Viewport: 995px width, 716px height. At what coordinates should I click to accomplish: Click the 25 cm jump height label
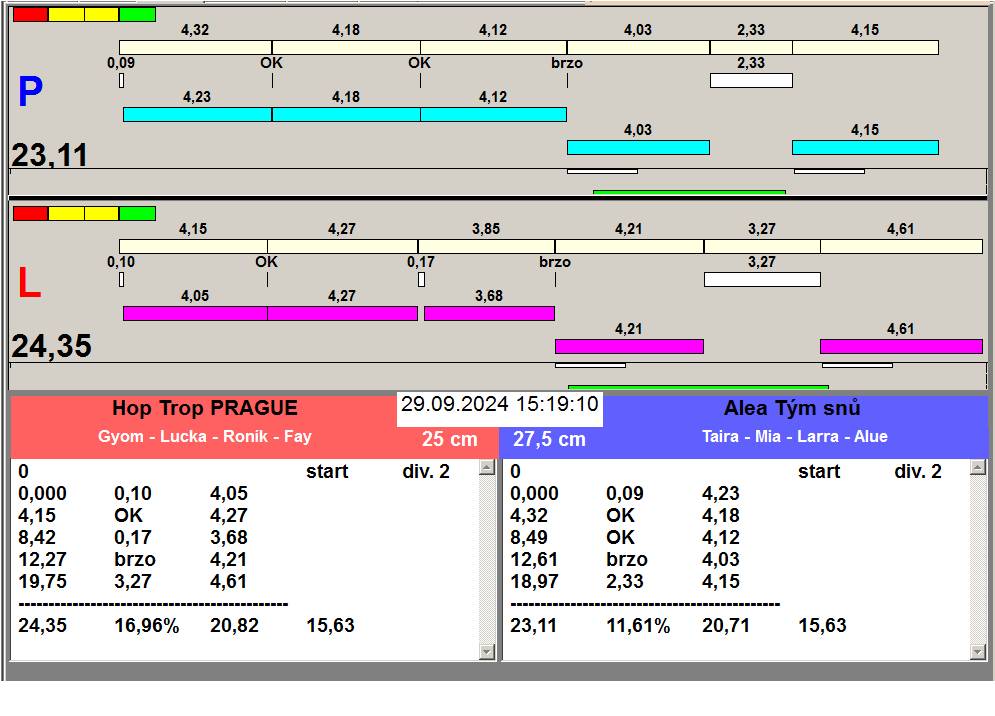click(x=449, y=439)
